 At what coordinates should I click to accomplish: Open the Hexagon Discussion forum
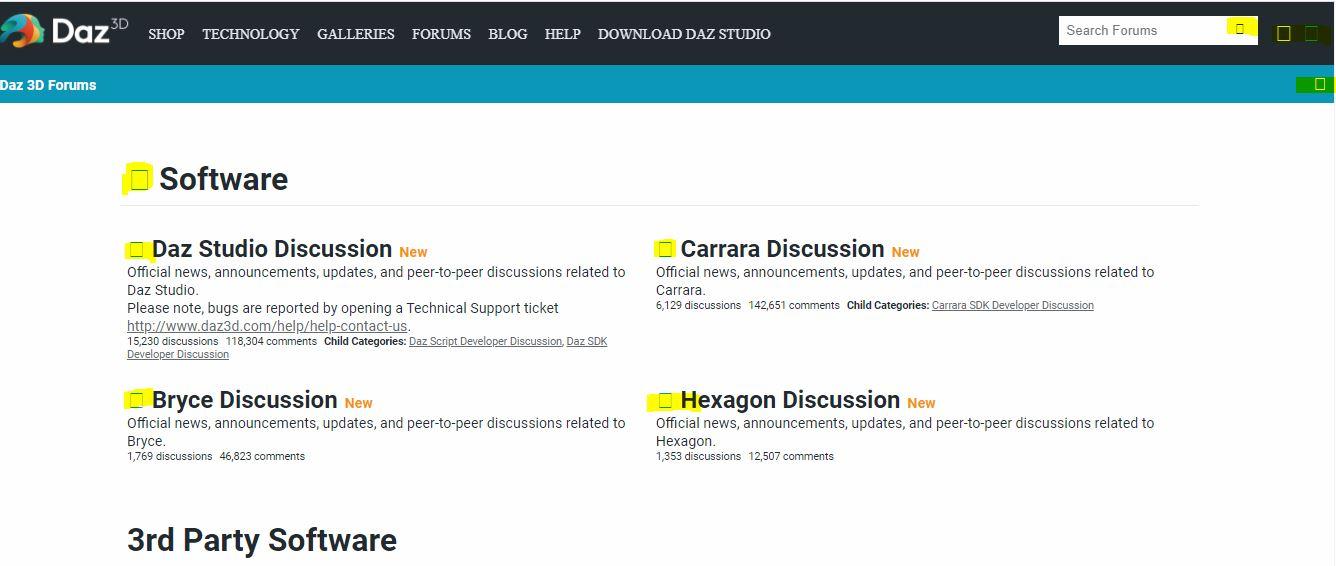(x=790, y=400)
